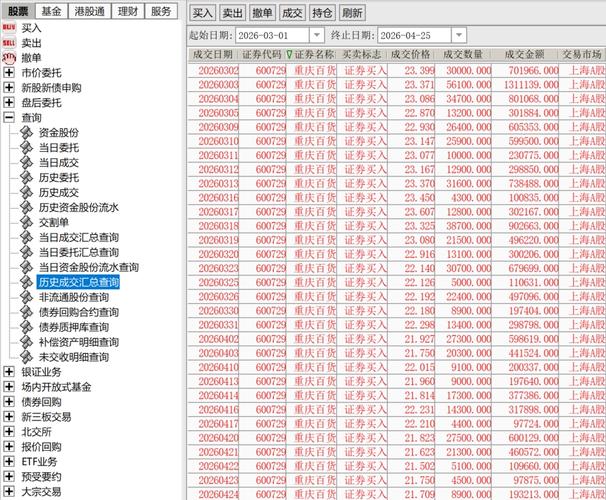
Task: Select the 20260424 trade row date
Action: click(218, 494)
